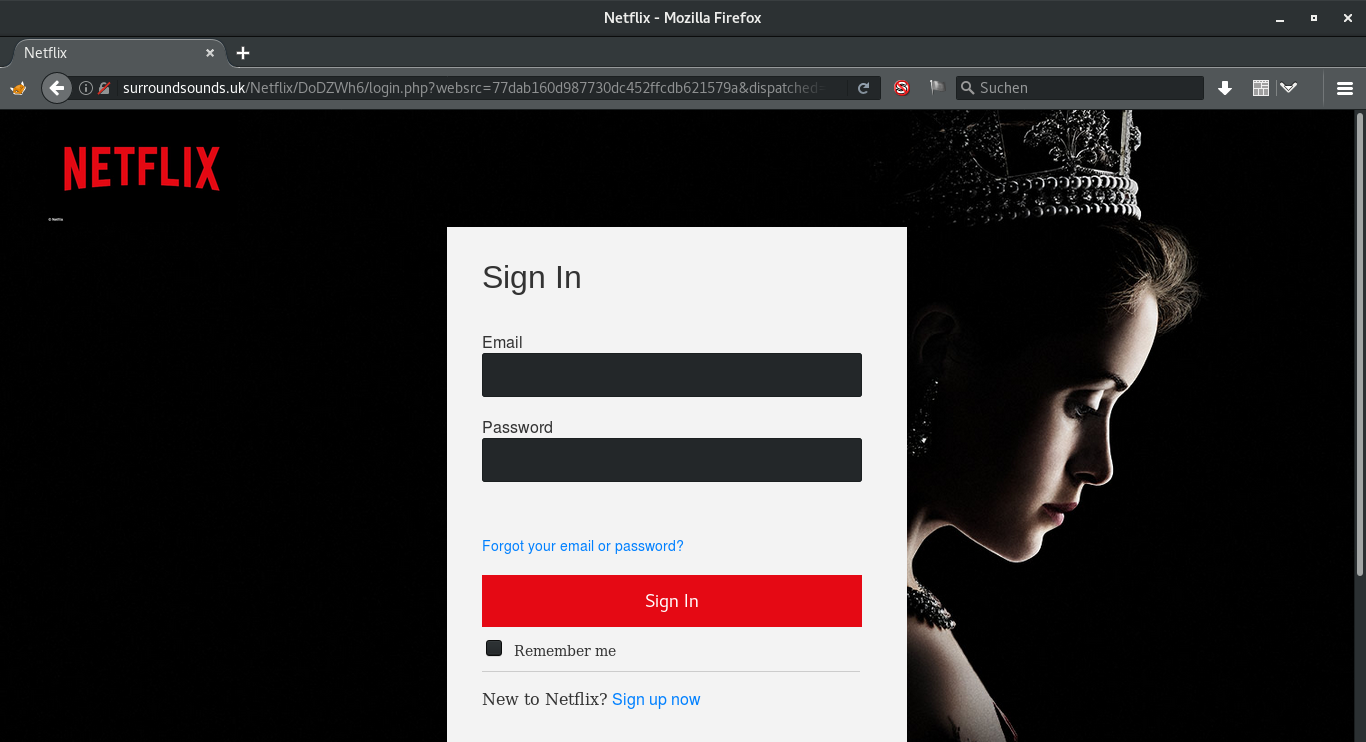Screen dimensions: 1366x742
Task: Open the Firefox hamburger menu
Action: point(1344,88)
